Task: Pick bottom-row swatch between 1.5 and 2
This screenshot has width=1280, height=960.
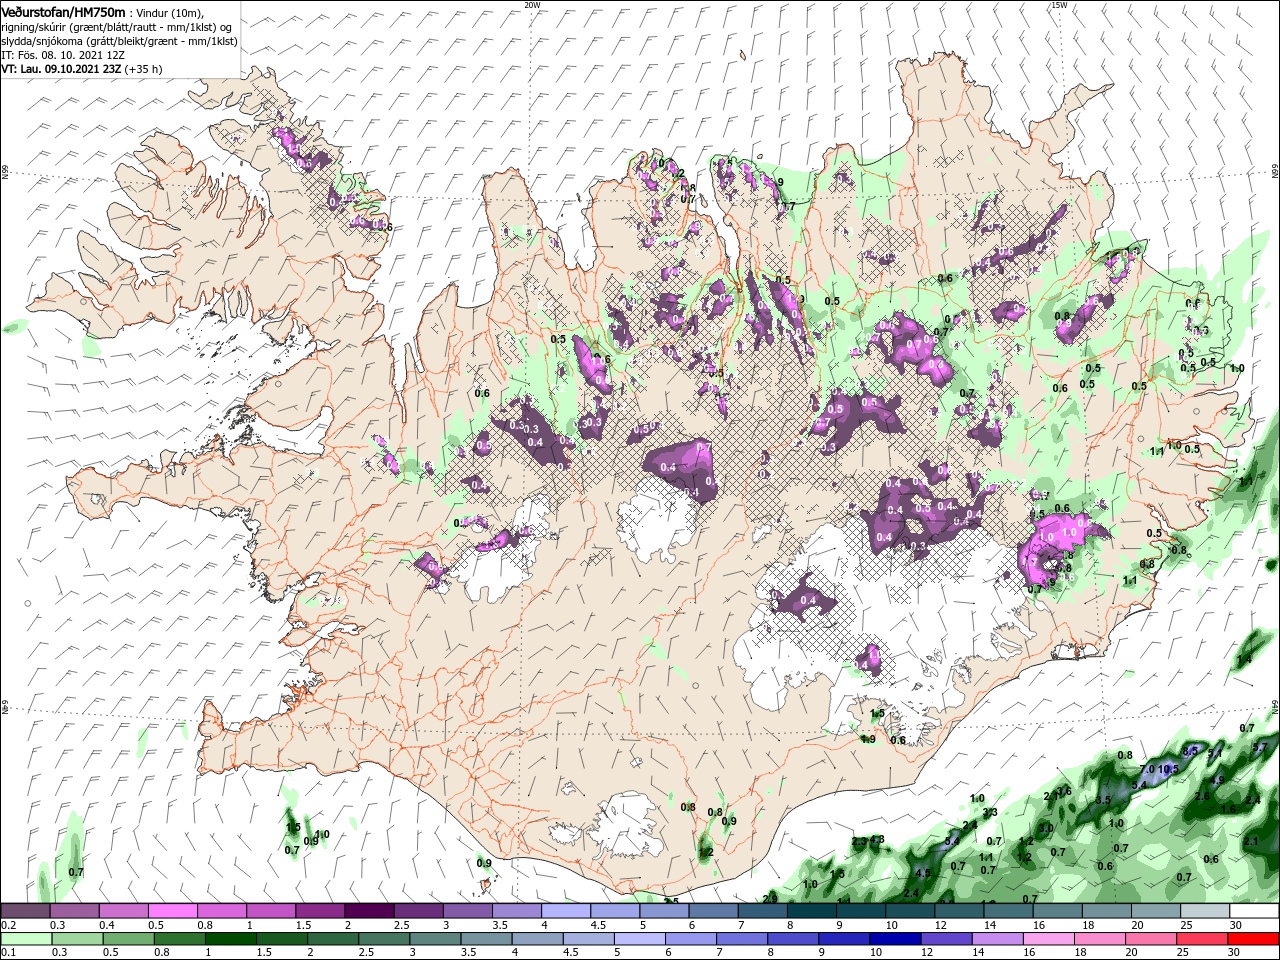Action: tap(281, 939)
